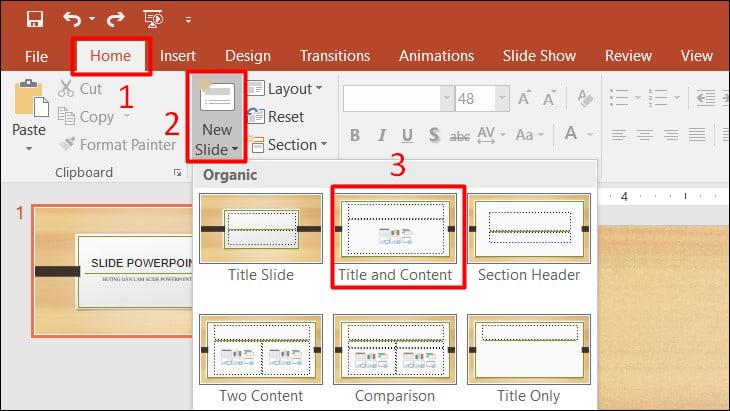
Task: Click into the font name box
Action: coord(392,98)
